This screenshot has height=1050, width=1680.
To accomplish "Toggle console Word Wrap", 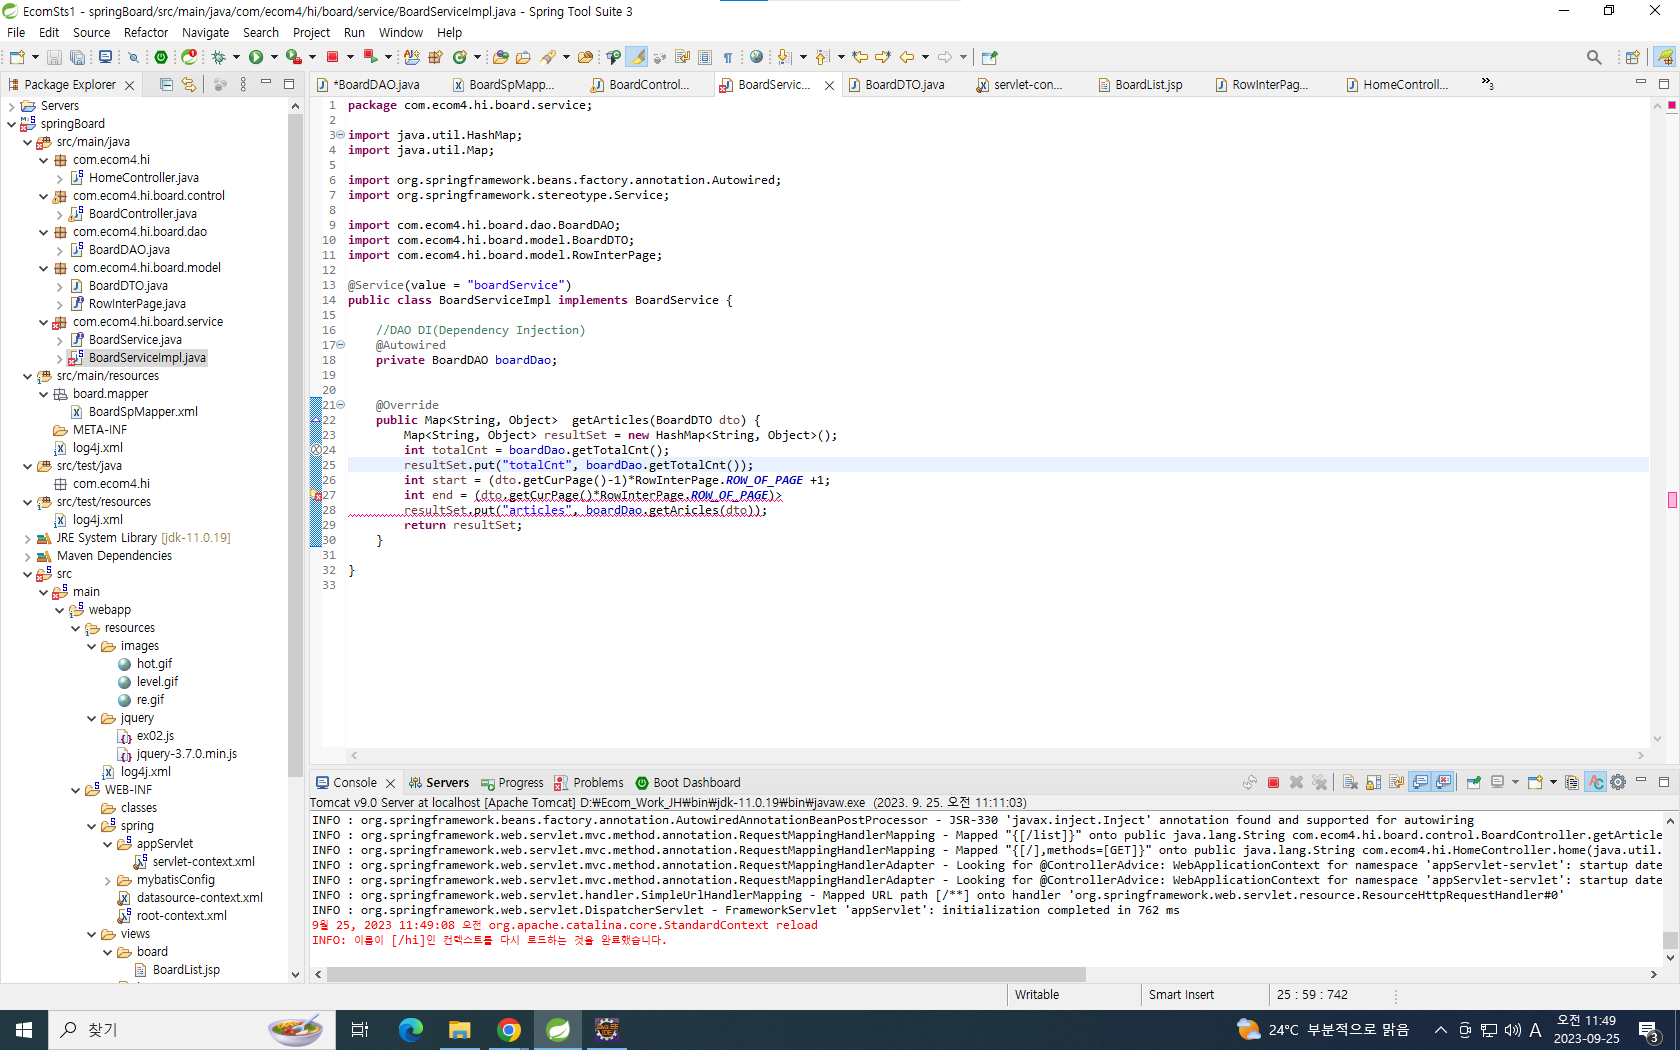I will point(1396,783).
